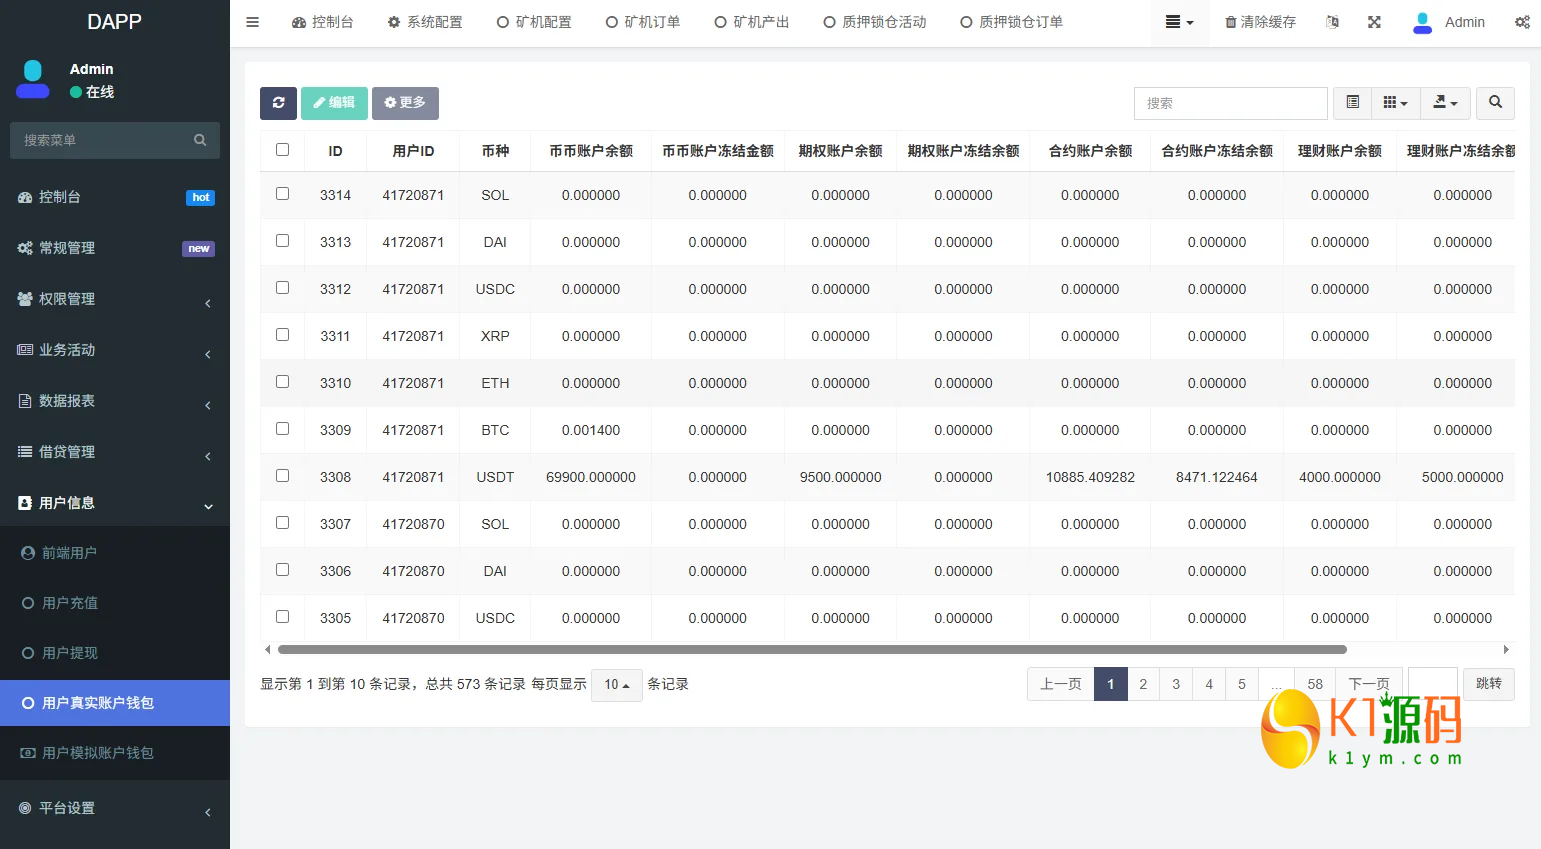Click the 编辑 edit button
This screenshot has width=1541, height=849.
click(334, 103)
